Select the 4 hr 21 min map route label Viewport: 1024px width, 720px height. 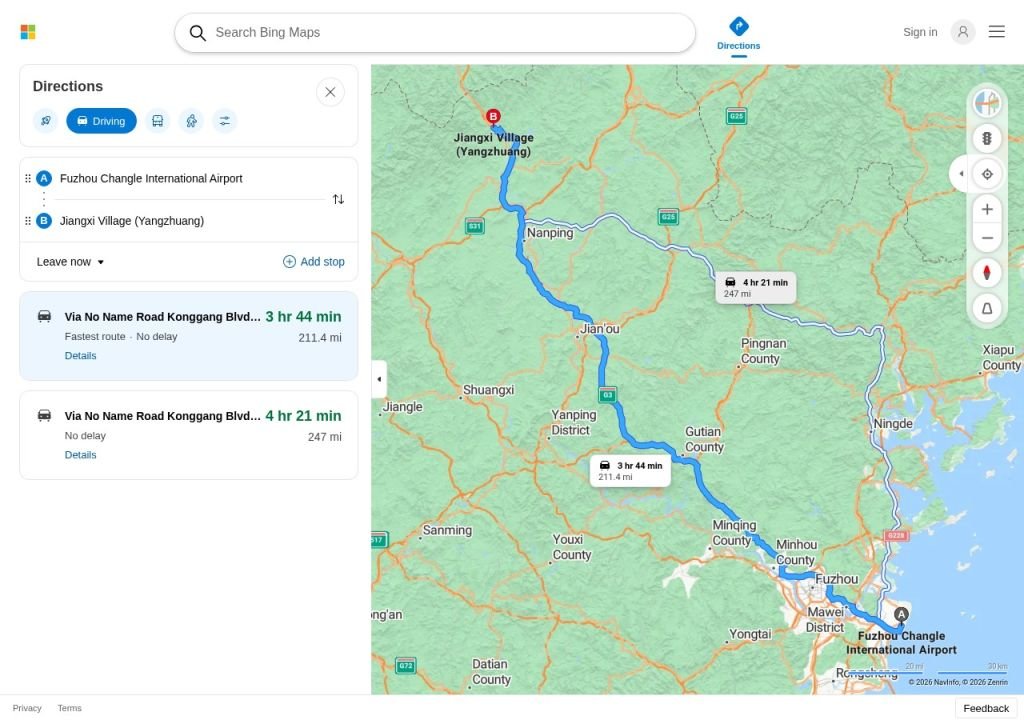756,287
